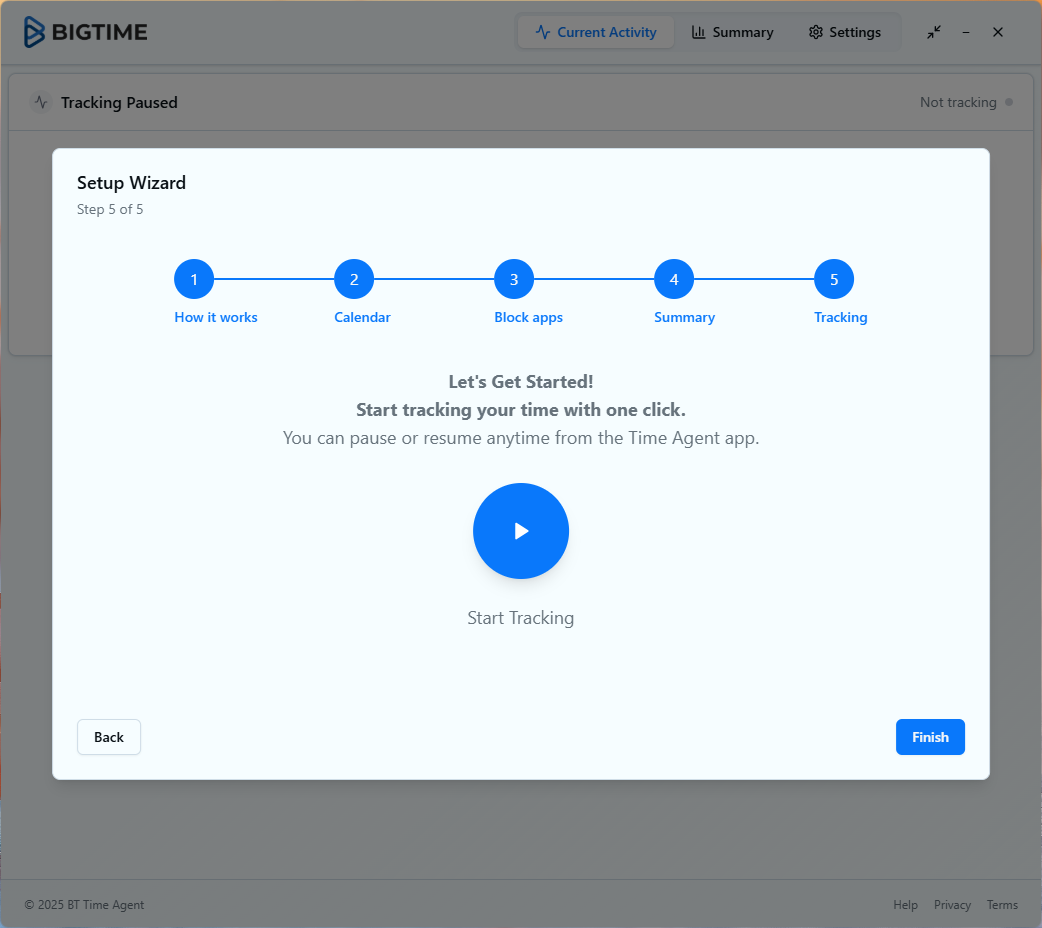Click the Current Activity pulse icon
Image resolution: width=1042 pixels, height=928 pixels.
coord(543,32)
